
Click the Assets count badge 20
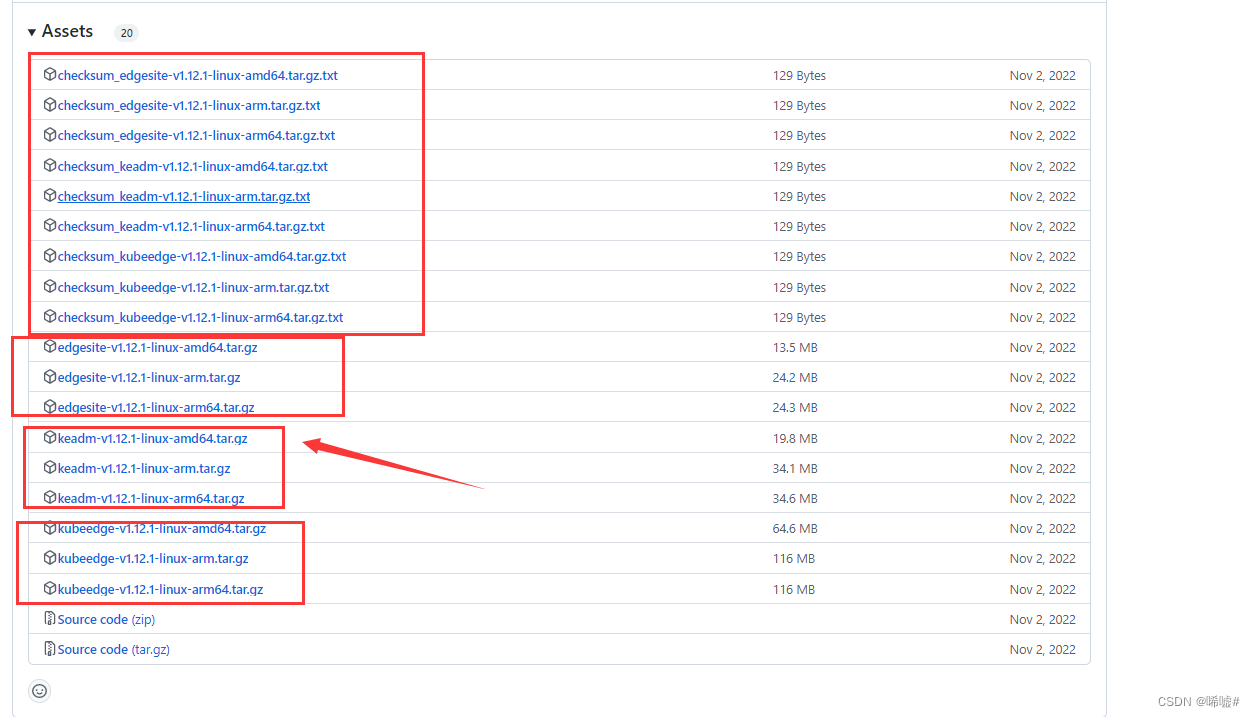click(x=126, y=32)
